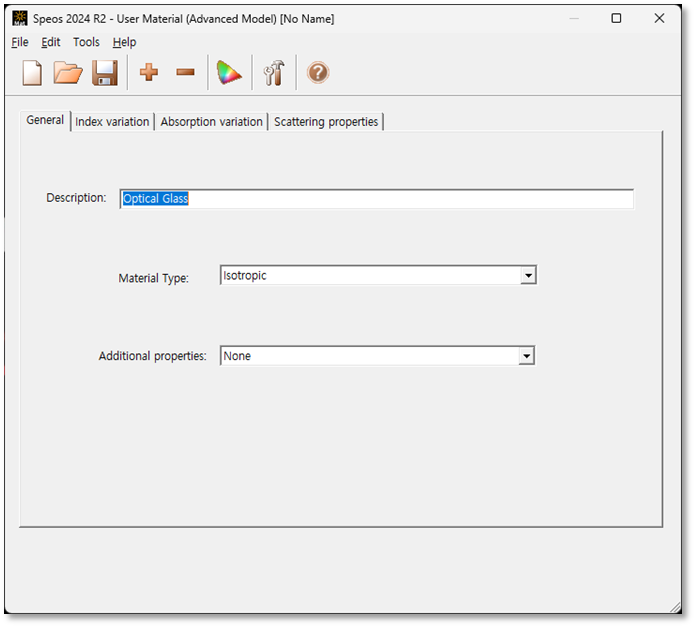Click the question mark help icon
The width and height of the screenshot is (695, 627).
point(318,73)
